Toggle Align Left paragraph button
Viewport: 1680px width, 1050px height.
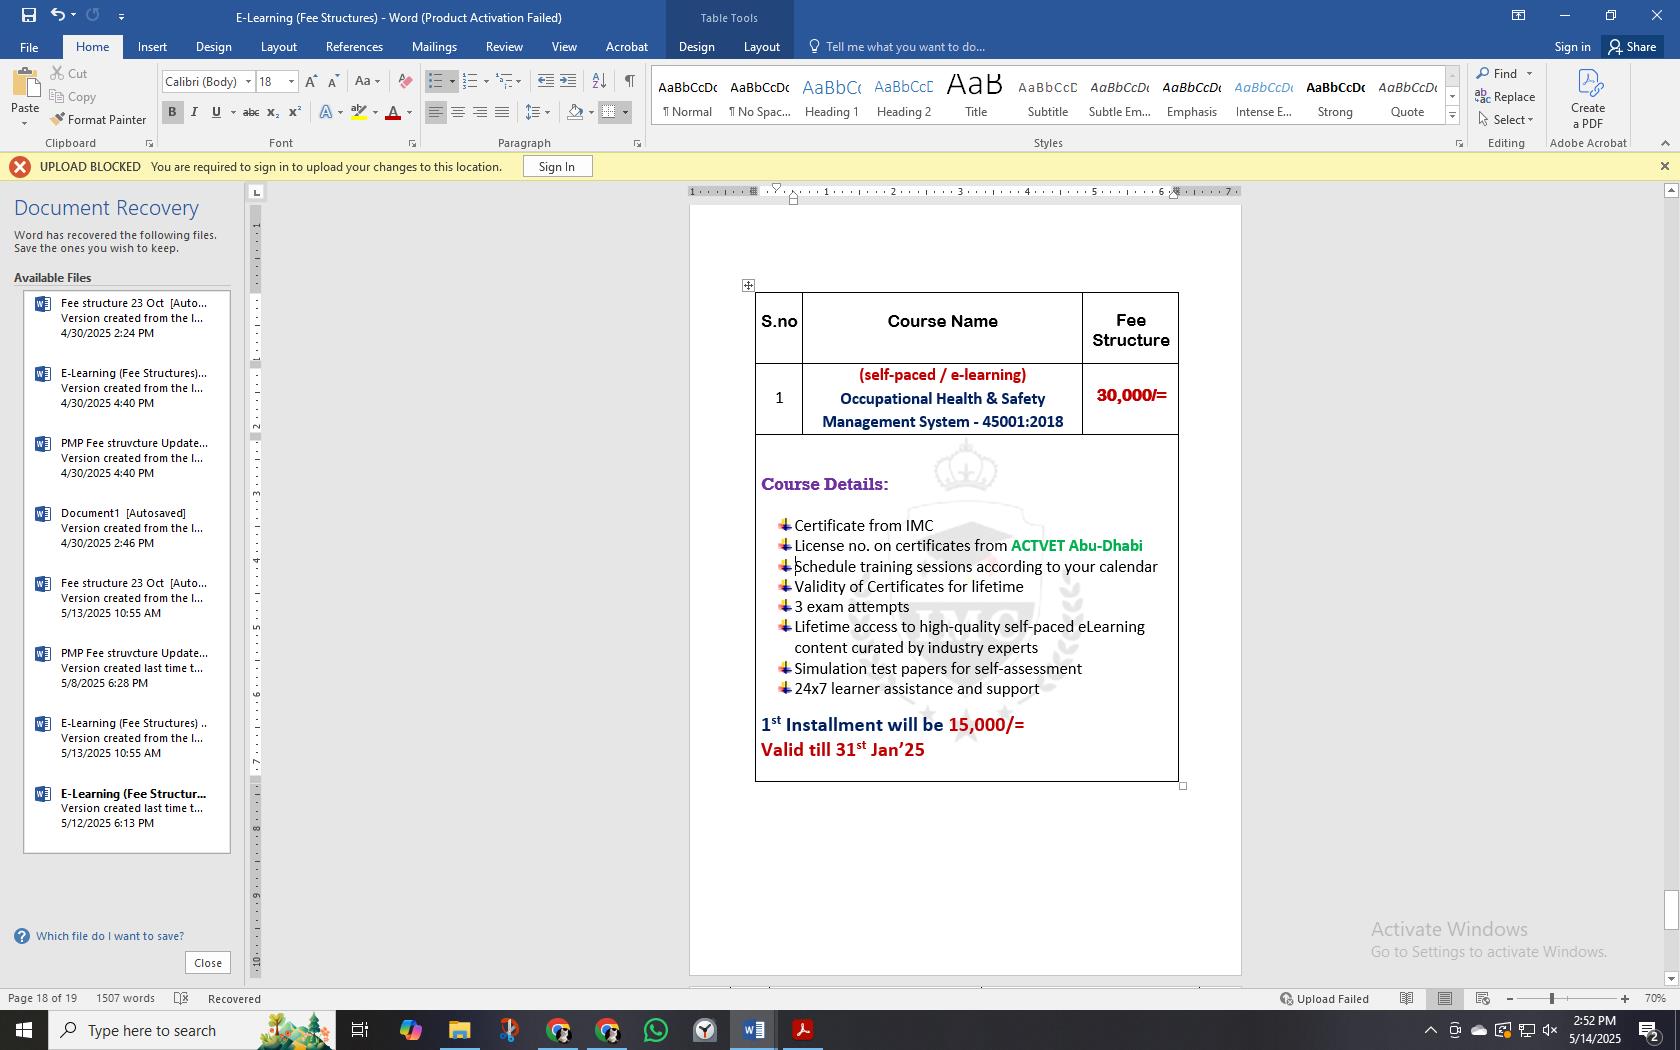[x=436, y=113]
